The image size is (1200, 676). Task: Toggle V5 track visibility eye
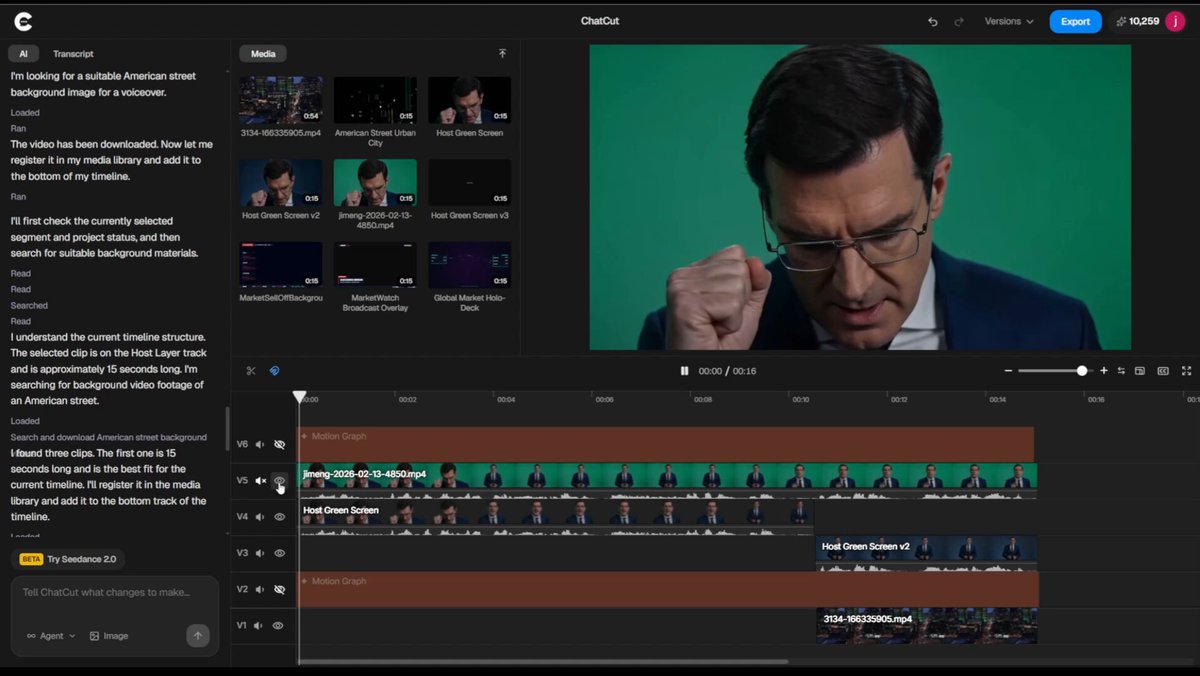click(x=280, y=481)
